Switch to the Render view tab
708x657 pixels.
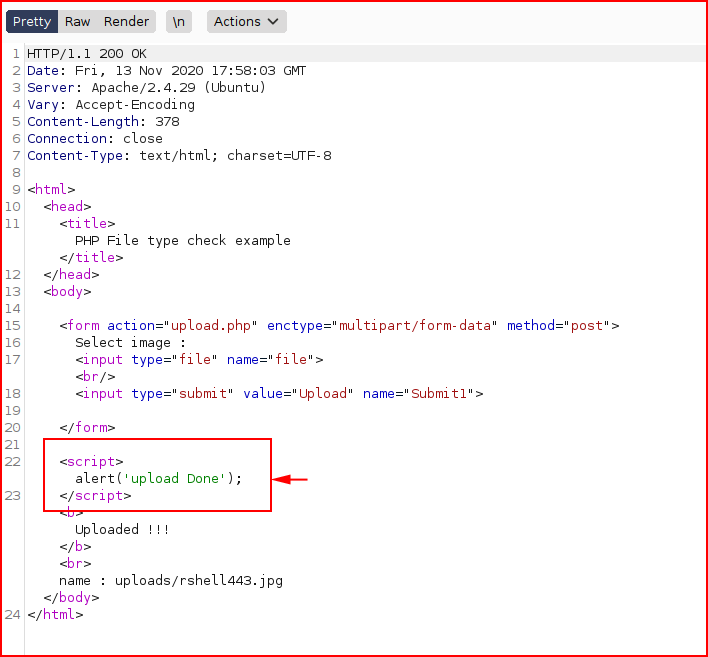tap(126, 22)
